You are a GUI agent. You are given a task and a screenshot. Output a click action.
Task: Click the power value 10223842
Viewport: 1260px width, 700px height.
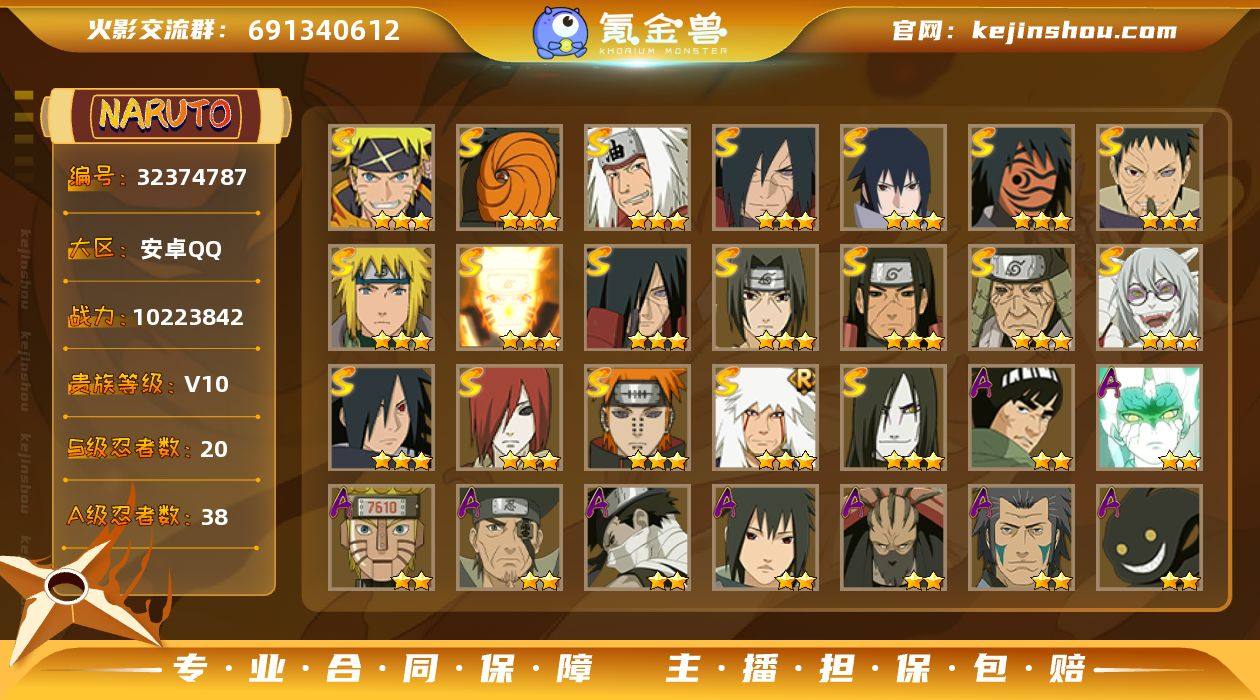[188, 317]
